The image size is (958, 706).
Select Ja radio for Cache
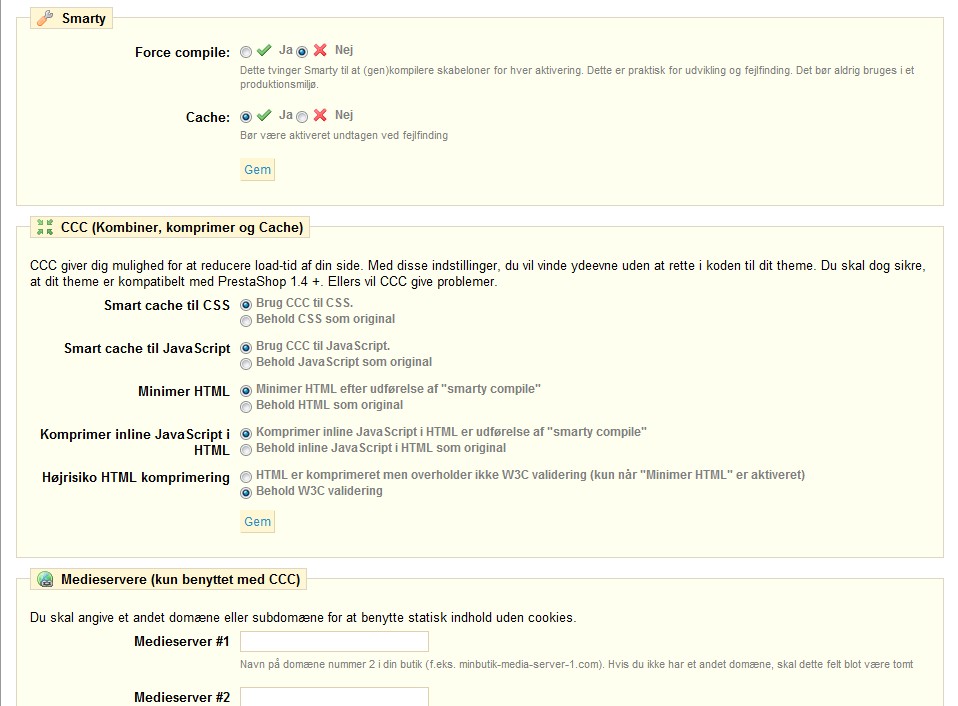pos(246,117)
